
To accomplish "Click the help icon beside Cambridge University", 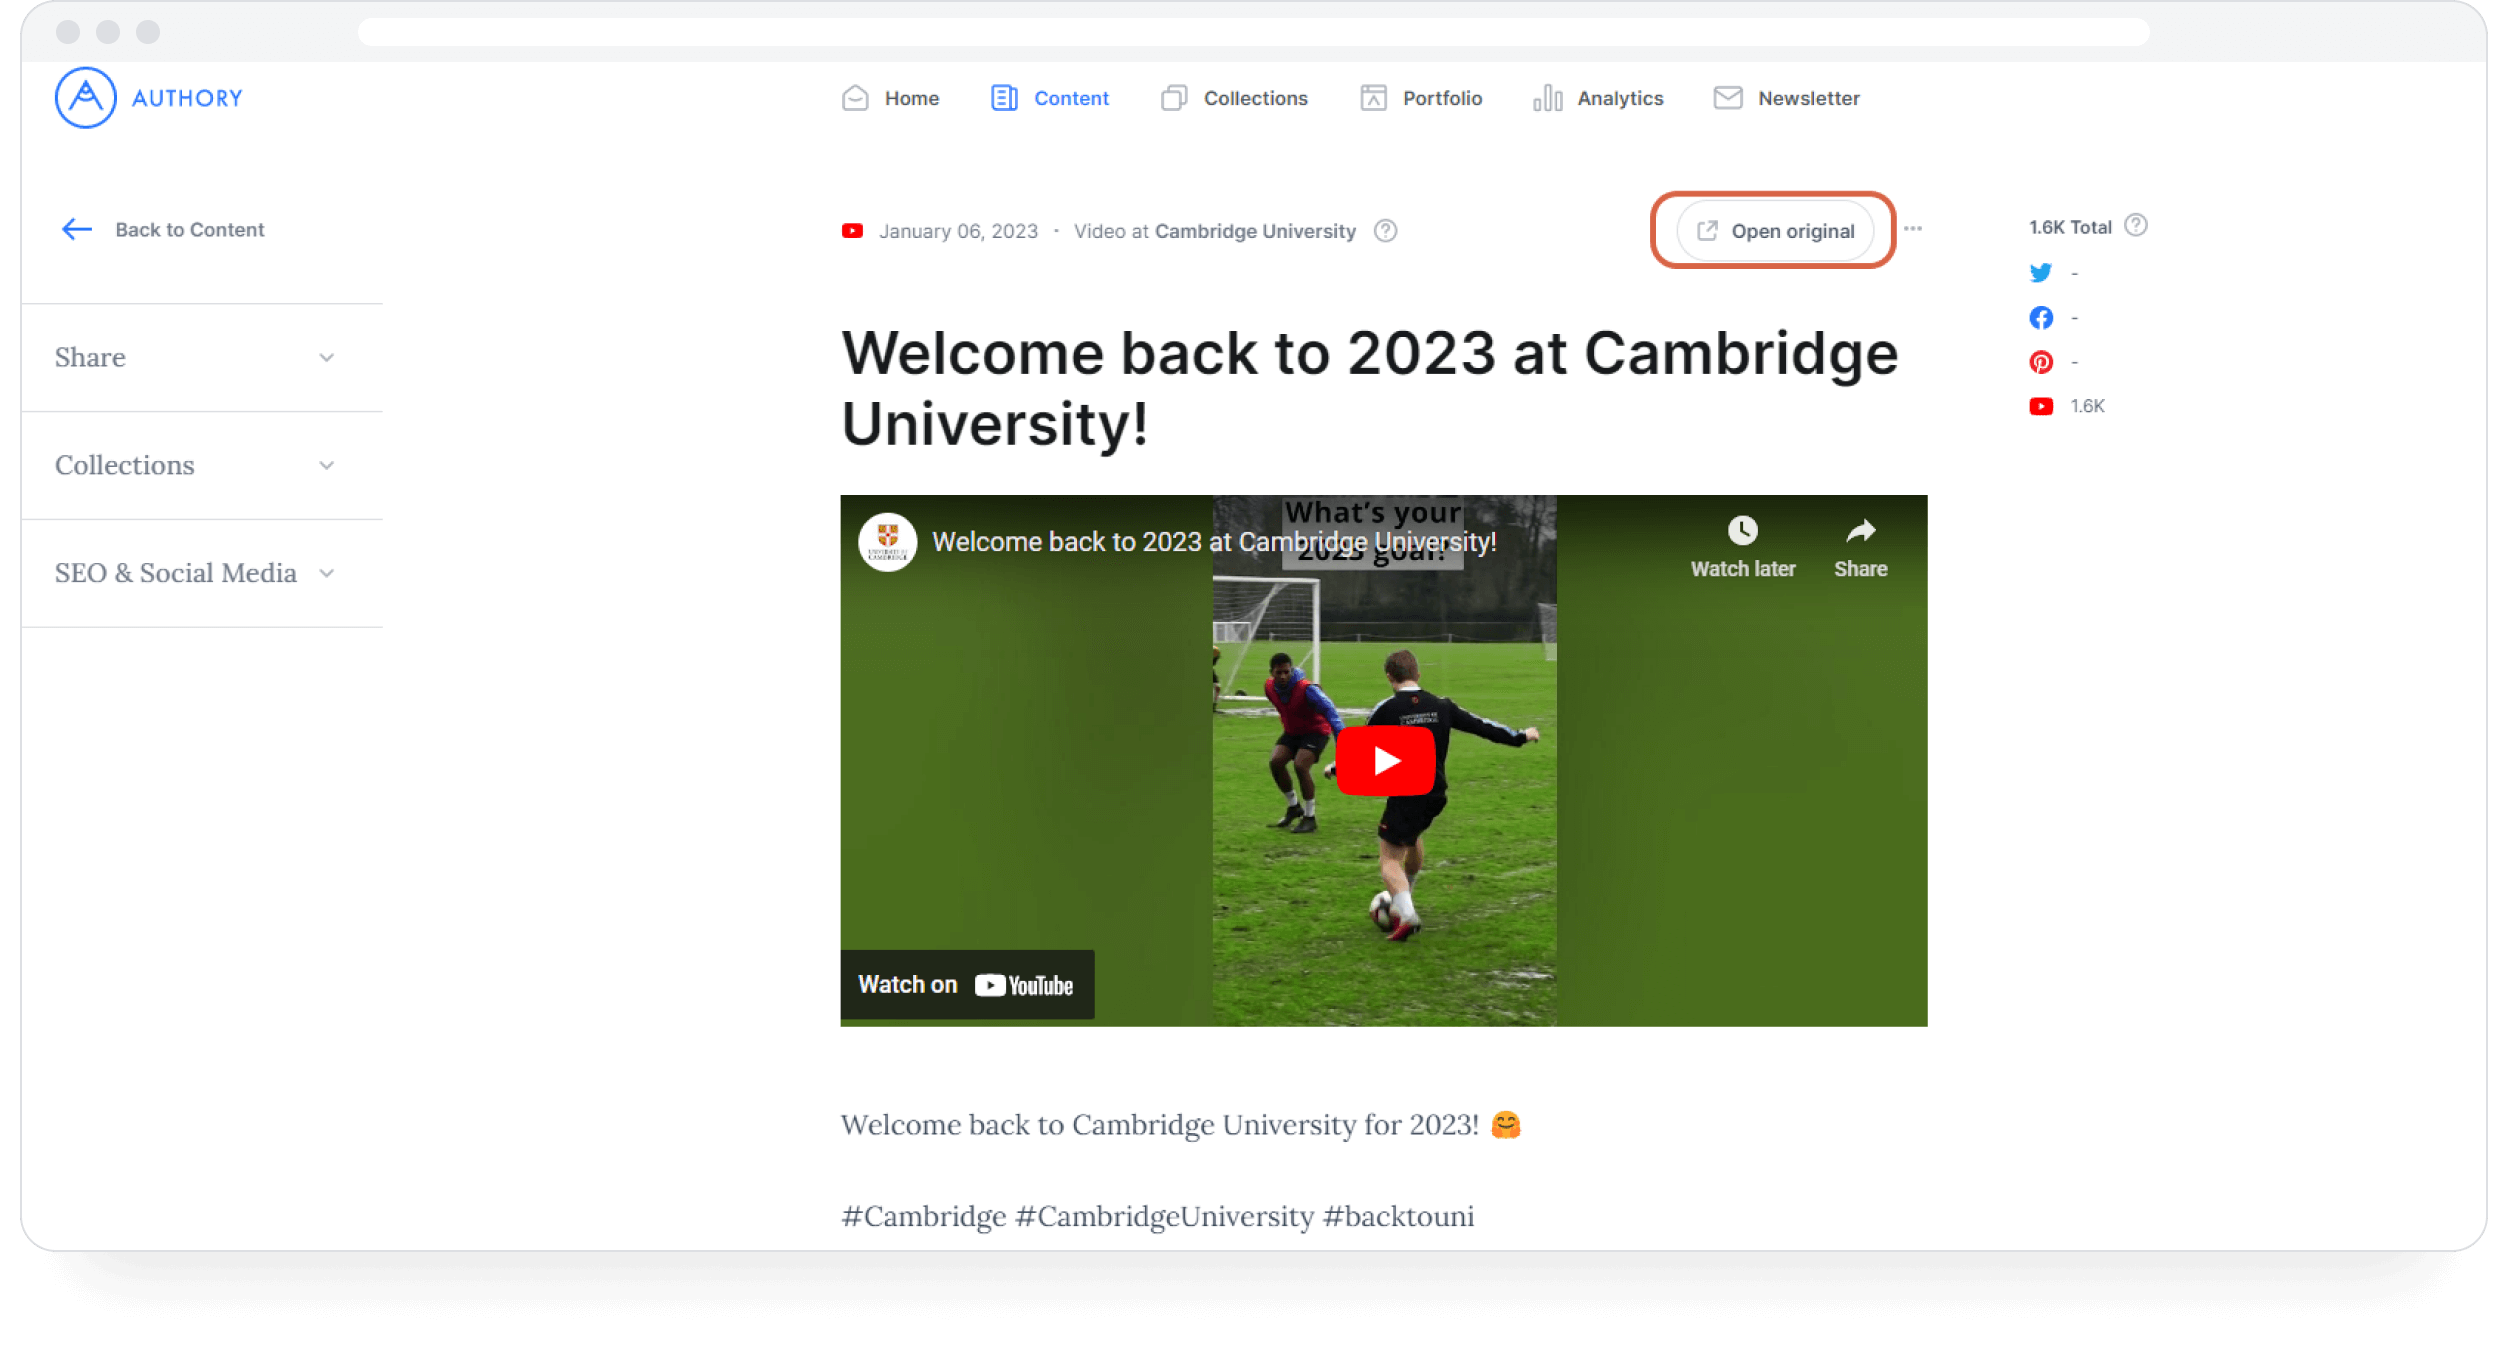I will (1385, 231).
